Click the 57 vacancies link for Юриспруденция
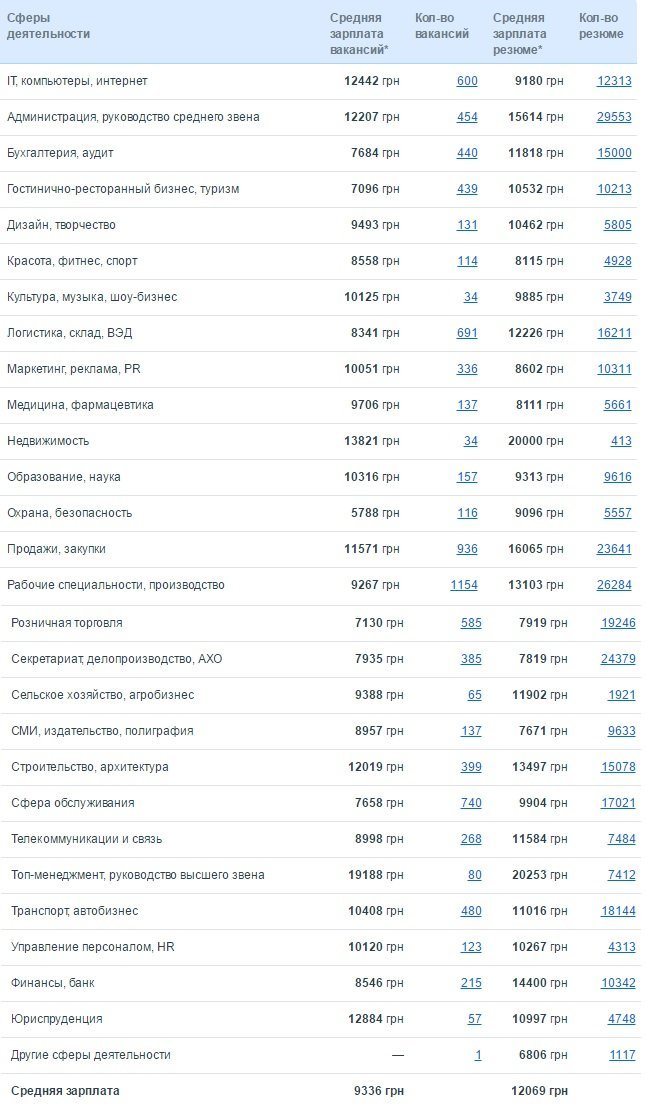This screenshot has width=650, height=1104. click(474, 1019)
